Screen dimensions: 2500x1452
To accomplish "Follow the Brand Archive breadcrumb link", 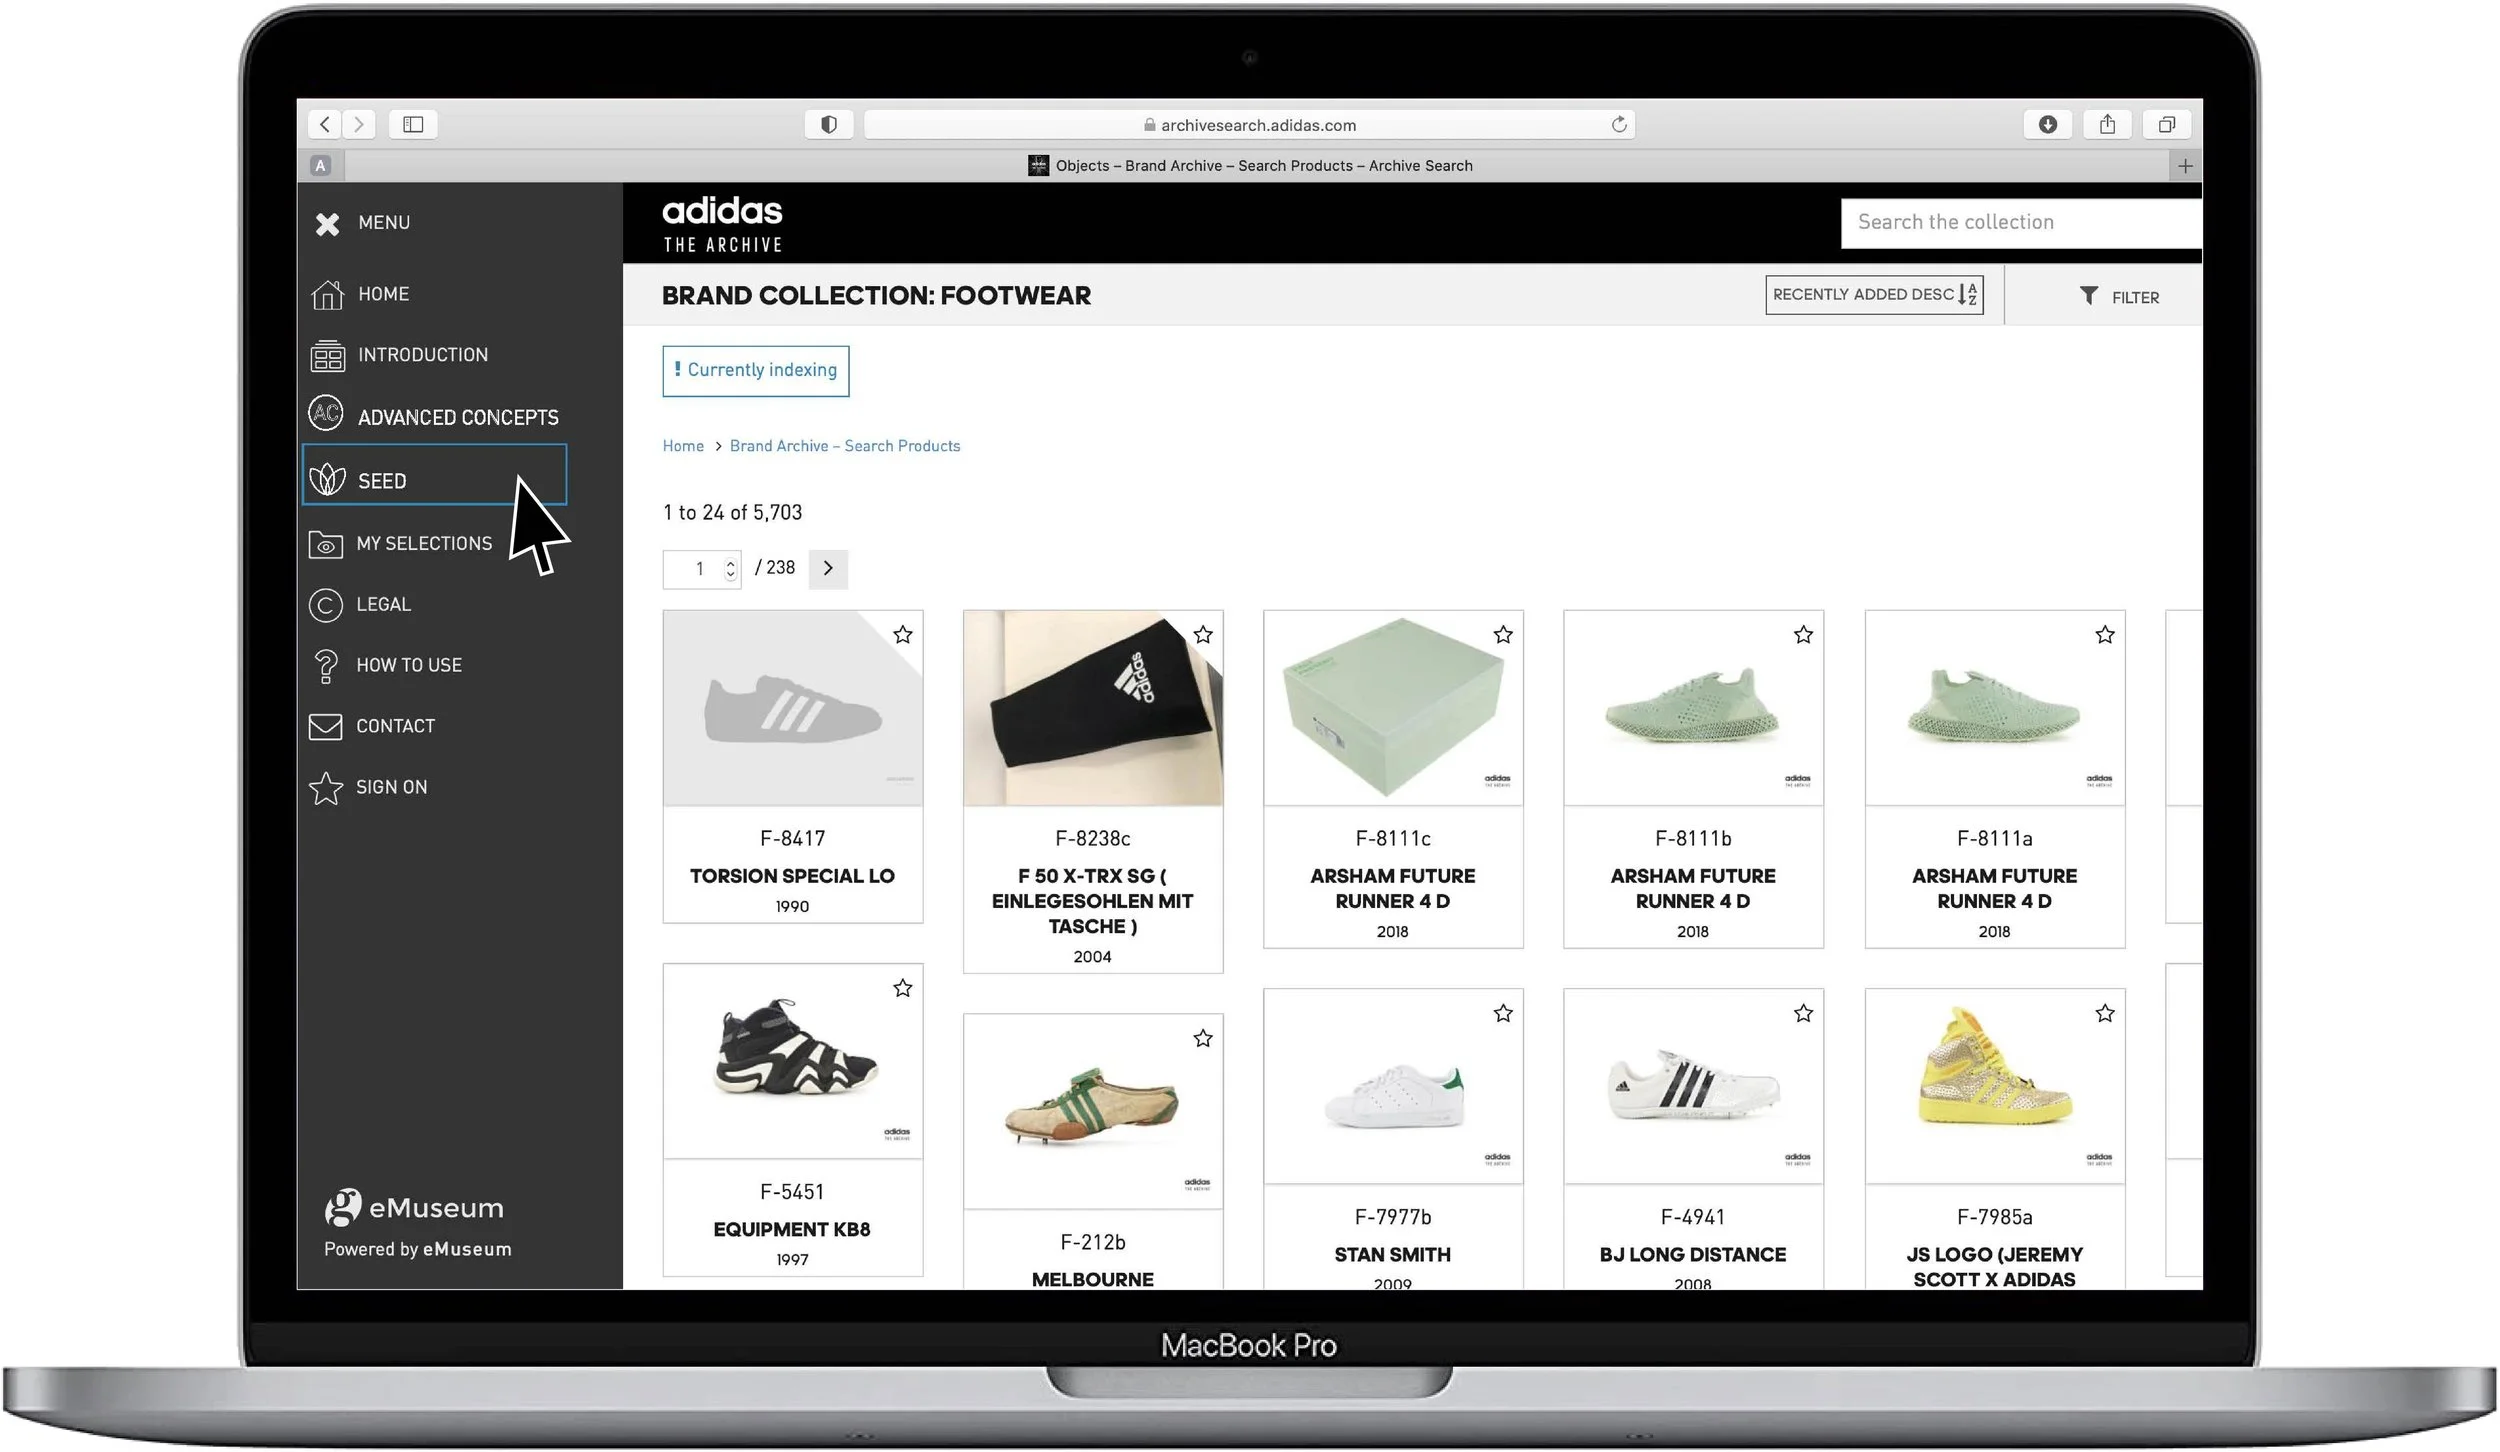I will 845,445.
